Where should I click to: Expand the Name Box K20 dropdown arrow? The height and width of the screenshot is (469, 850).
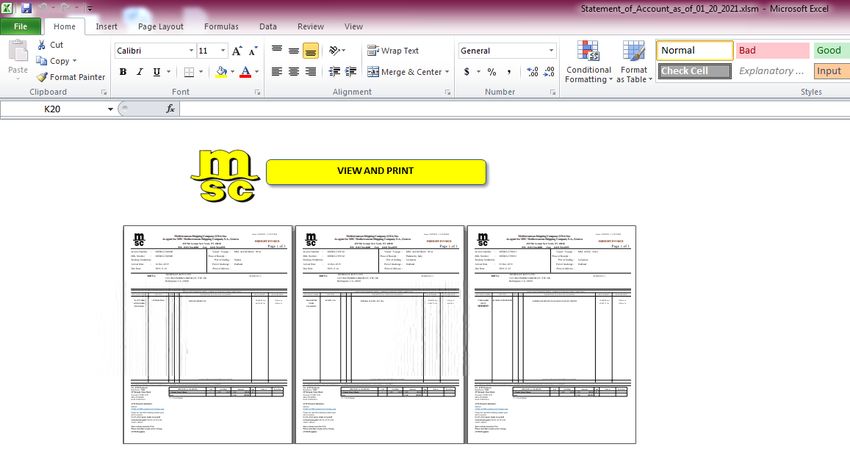pyautogui.click(x=110, y=109)
